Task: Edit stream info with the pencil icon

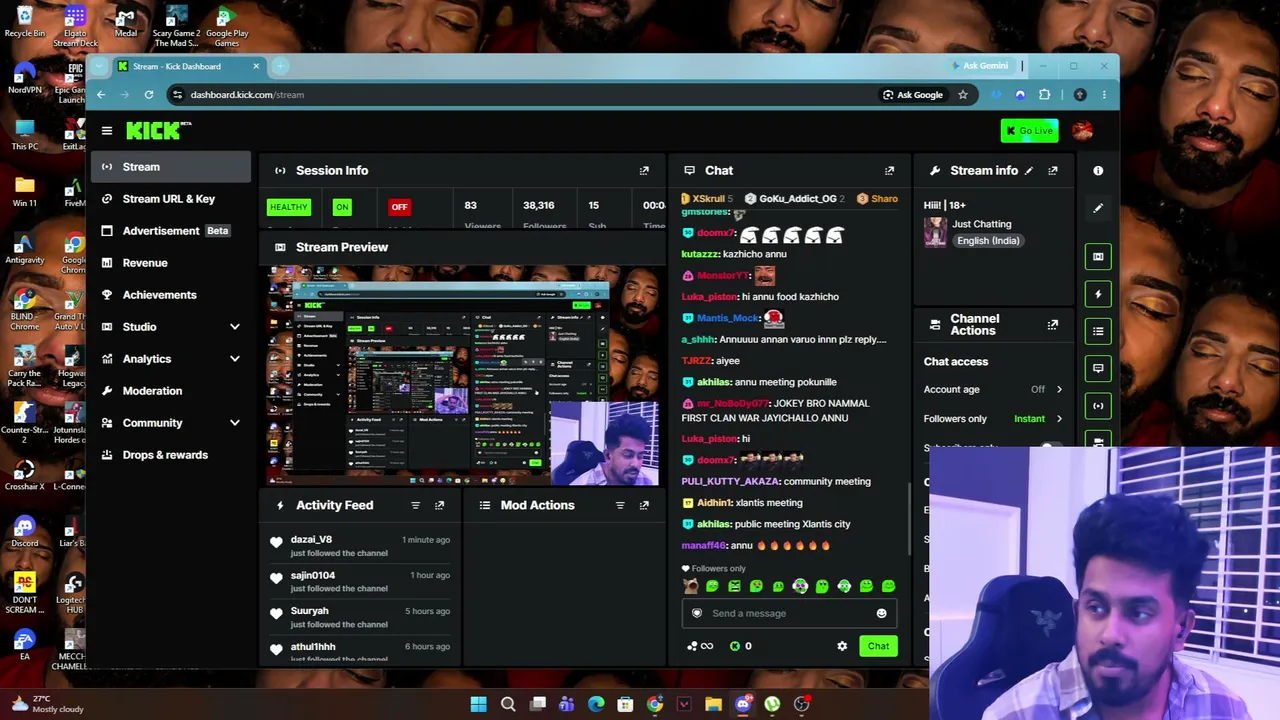Action: point(1028,171)
